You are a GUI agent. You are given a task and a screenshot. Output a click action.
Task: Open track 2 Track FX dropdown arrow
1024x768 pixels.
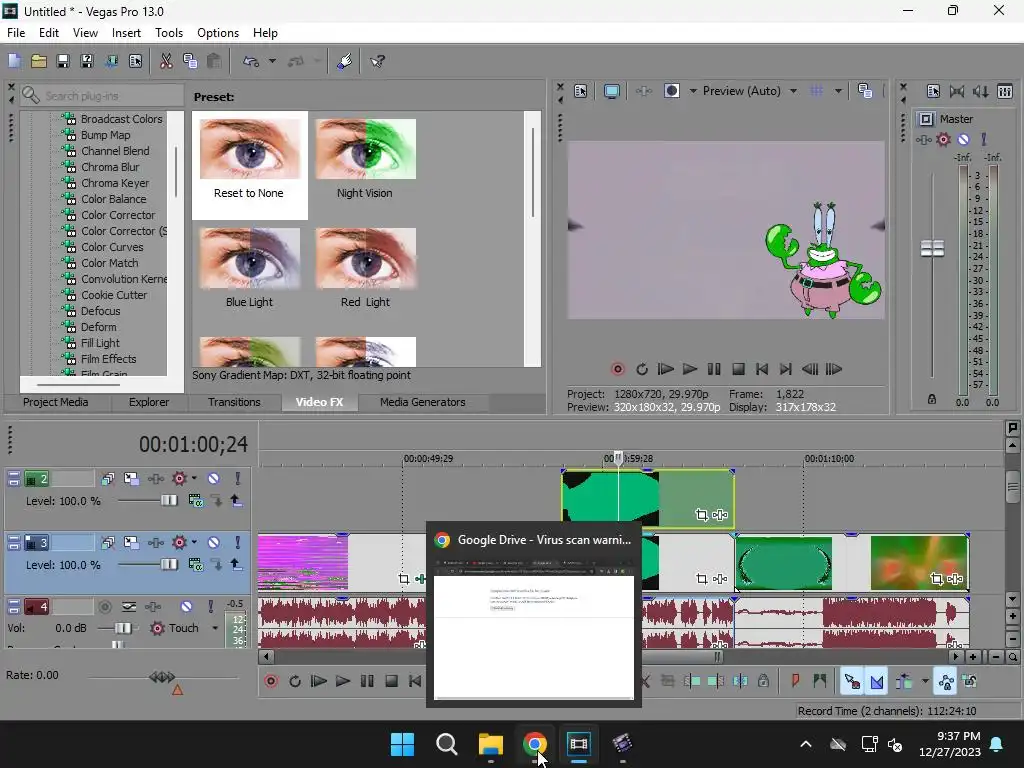pyautogui.click(x=195, y=479)
